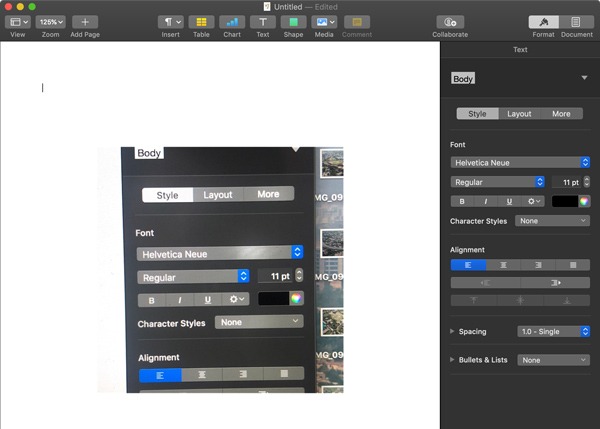Image resolution: width=600 pixels, height=429 pixels.
Task: Center align text in the sidebar
Action: point(503,265)
